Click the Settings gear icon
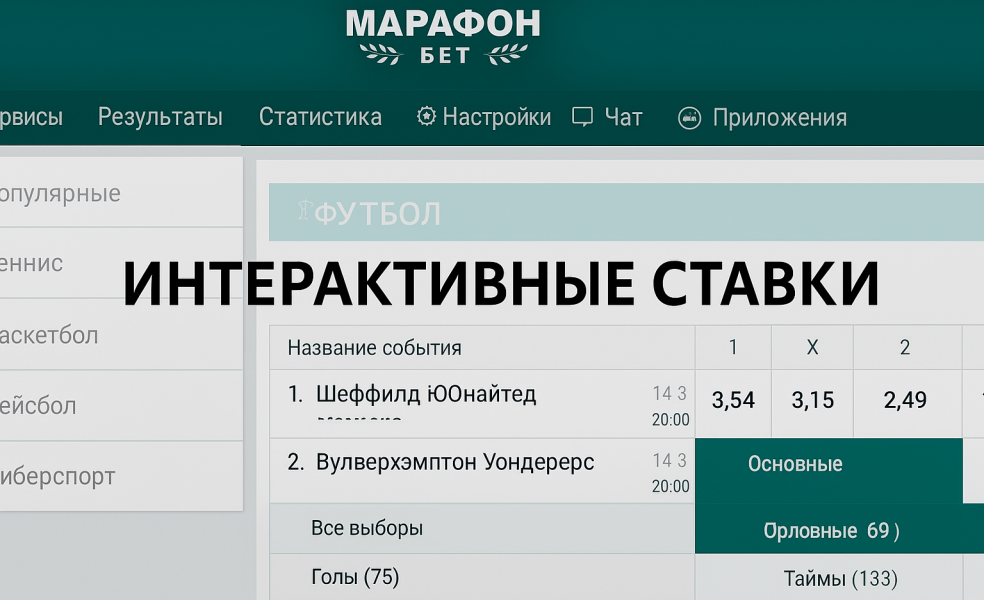 (427, 117)
